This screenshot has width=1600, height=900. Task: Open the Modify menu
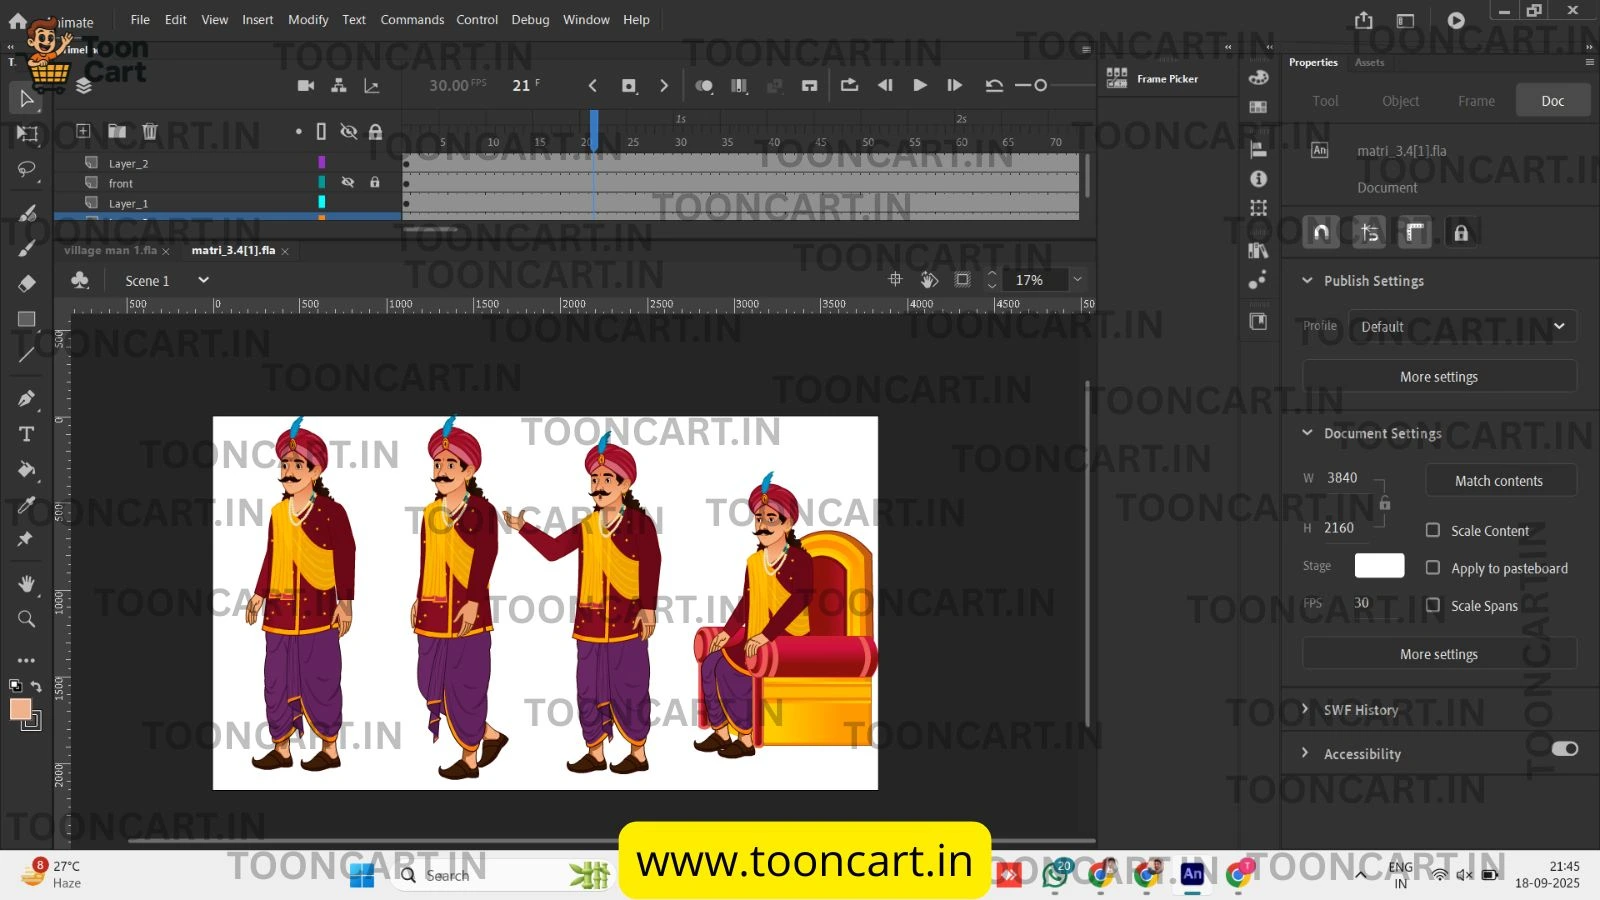pyautogui.click(x=308, y=20)
